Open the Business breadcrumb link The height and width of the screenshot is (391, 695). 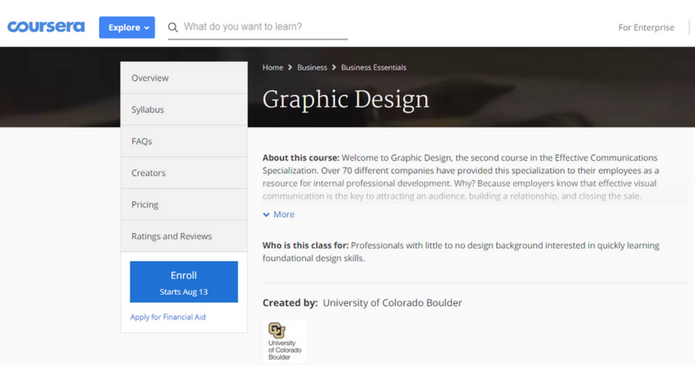point(312,67)
